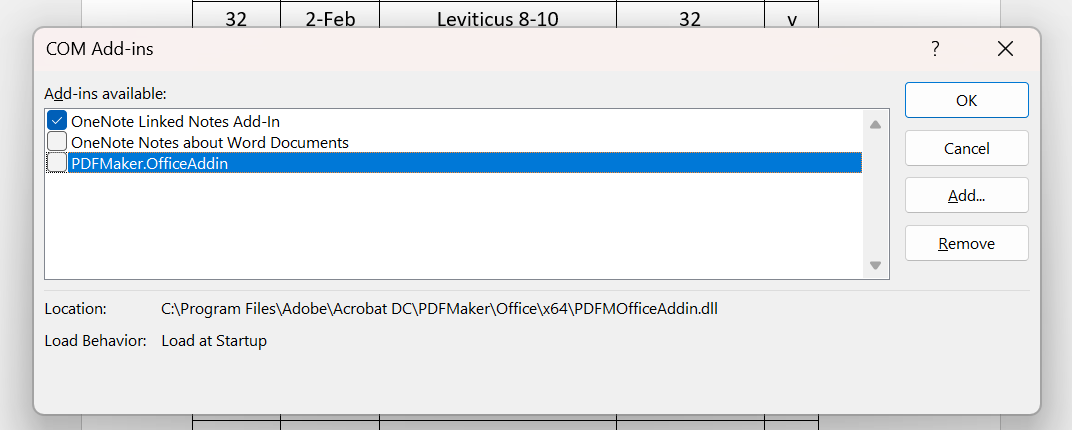Enable the PDFMaker.OfficeAddin checkbox

tap(58, 163)
